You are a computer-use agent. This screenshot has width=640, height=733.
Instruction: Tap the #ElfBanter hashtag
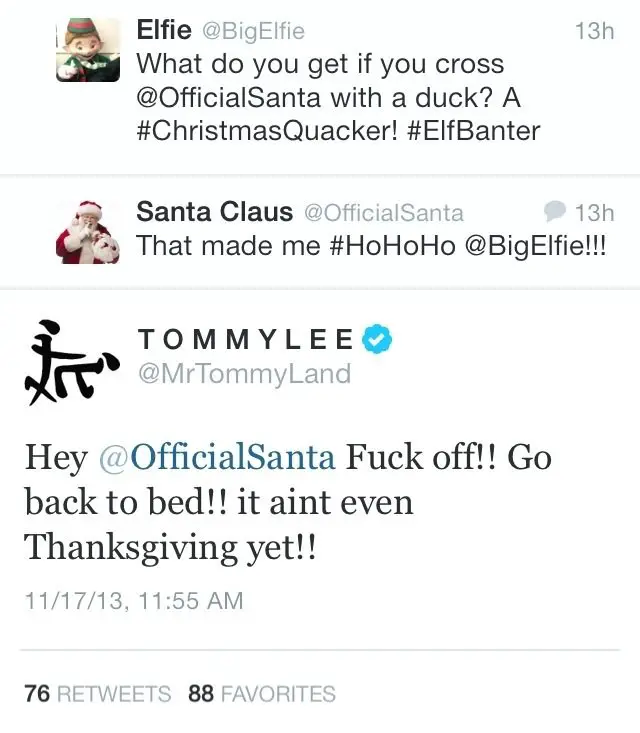point(474,133)
